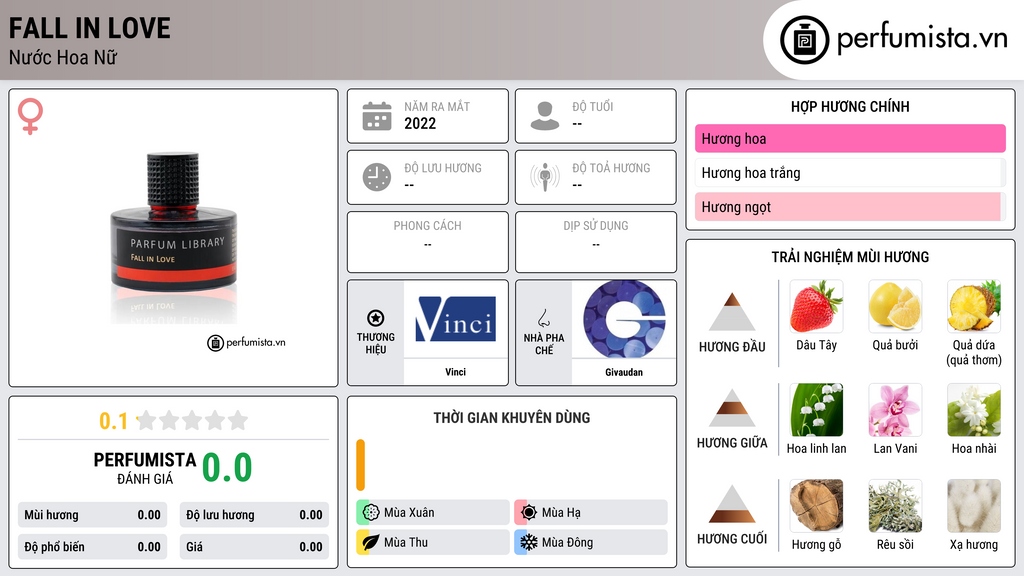Screen dimensions: 1024x576
Task: Click the Hương cuối pyramid icon
Action: [731, 504]
